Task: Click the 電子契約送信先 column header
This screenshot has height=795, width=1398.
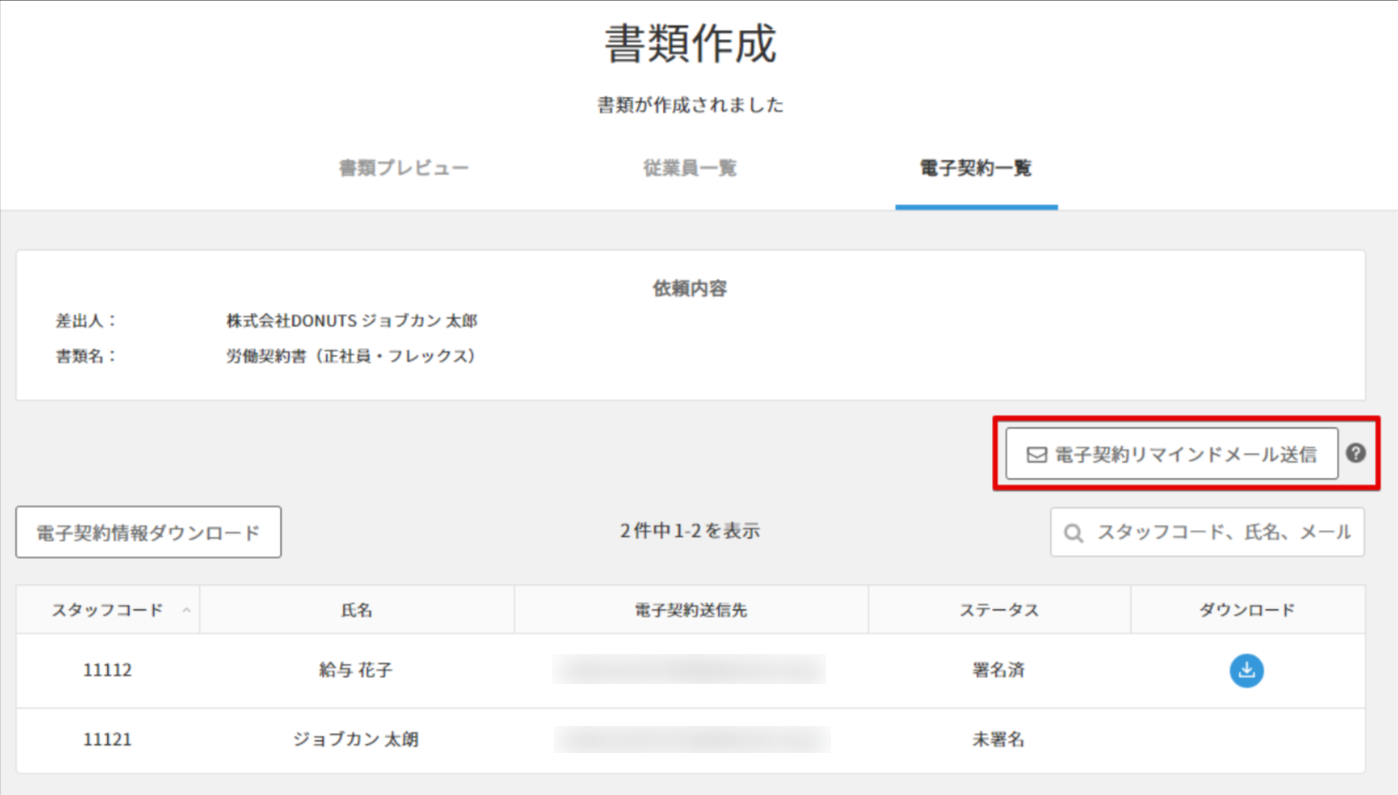Action: [690, 610]
